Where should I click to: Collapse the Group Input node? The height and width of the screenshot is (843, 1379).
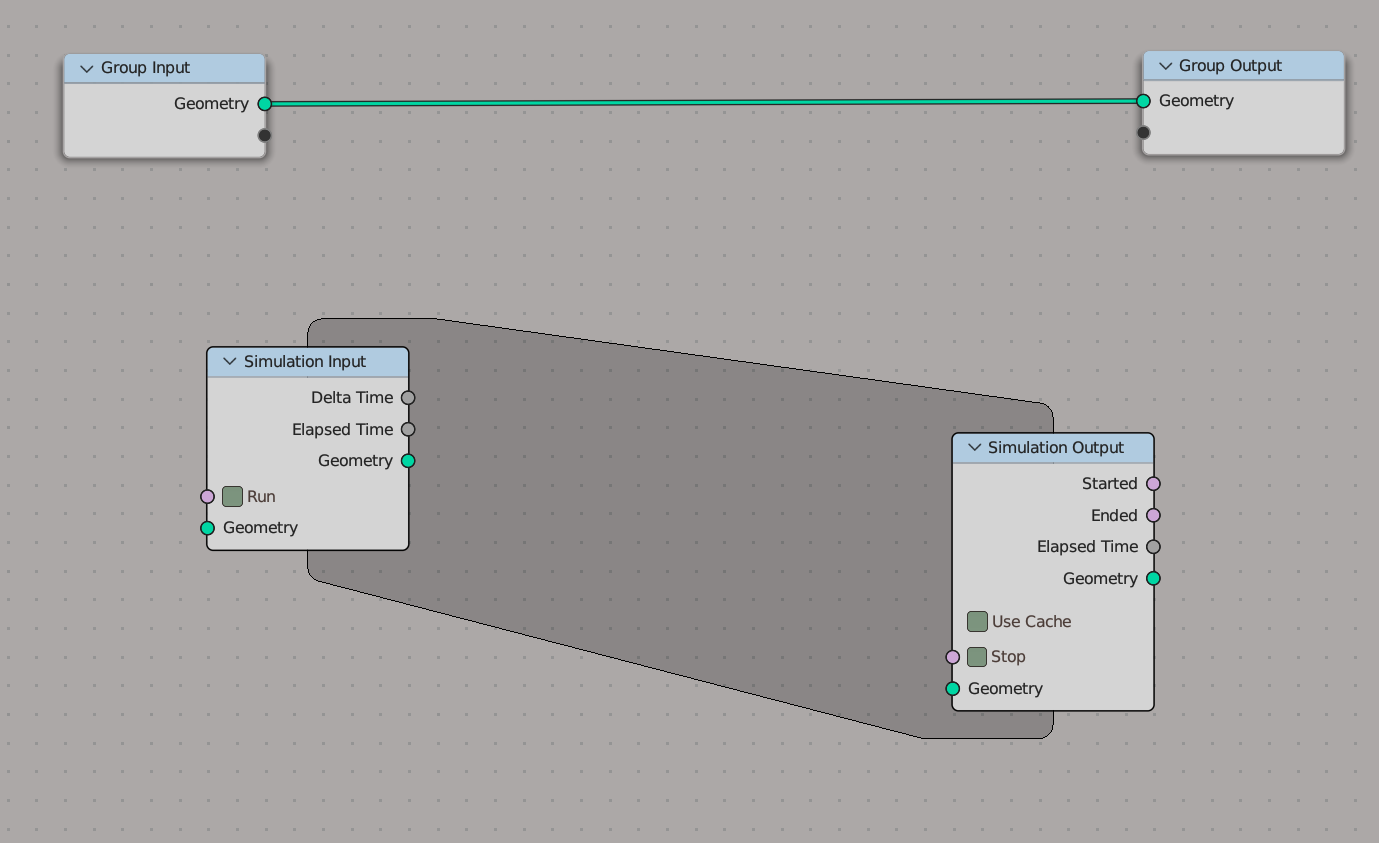coord(86,68)
